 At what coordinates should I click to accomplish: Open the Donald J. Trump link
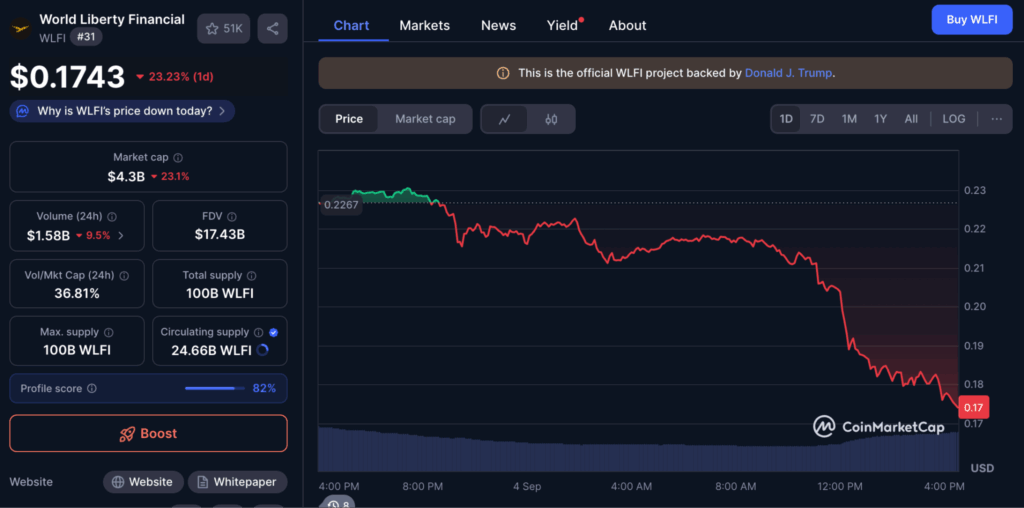(x=789, y=73)
